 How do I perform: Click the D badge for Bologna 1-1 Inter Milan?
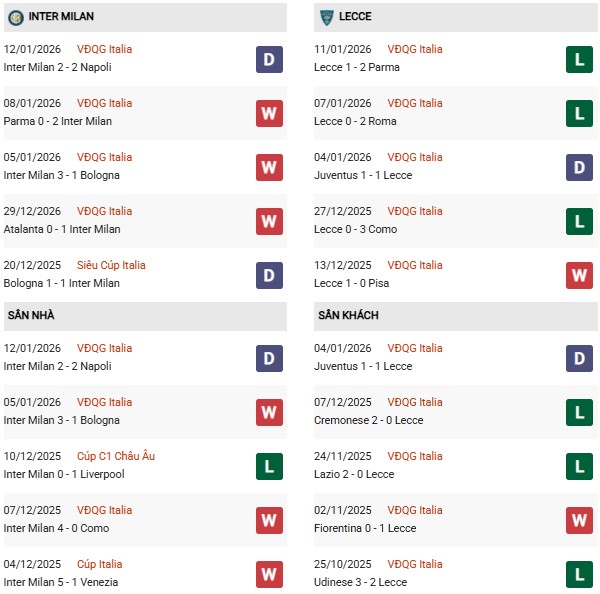[x=269, y=275]
